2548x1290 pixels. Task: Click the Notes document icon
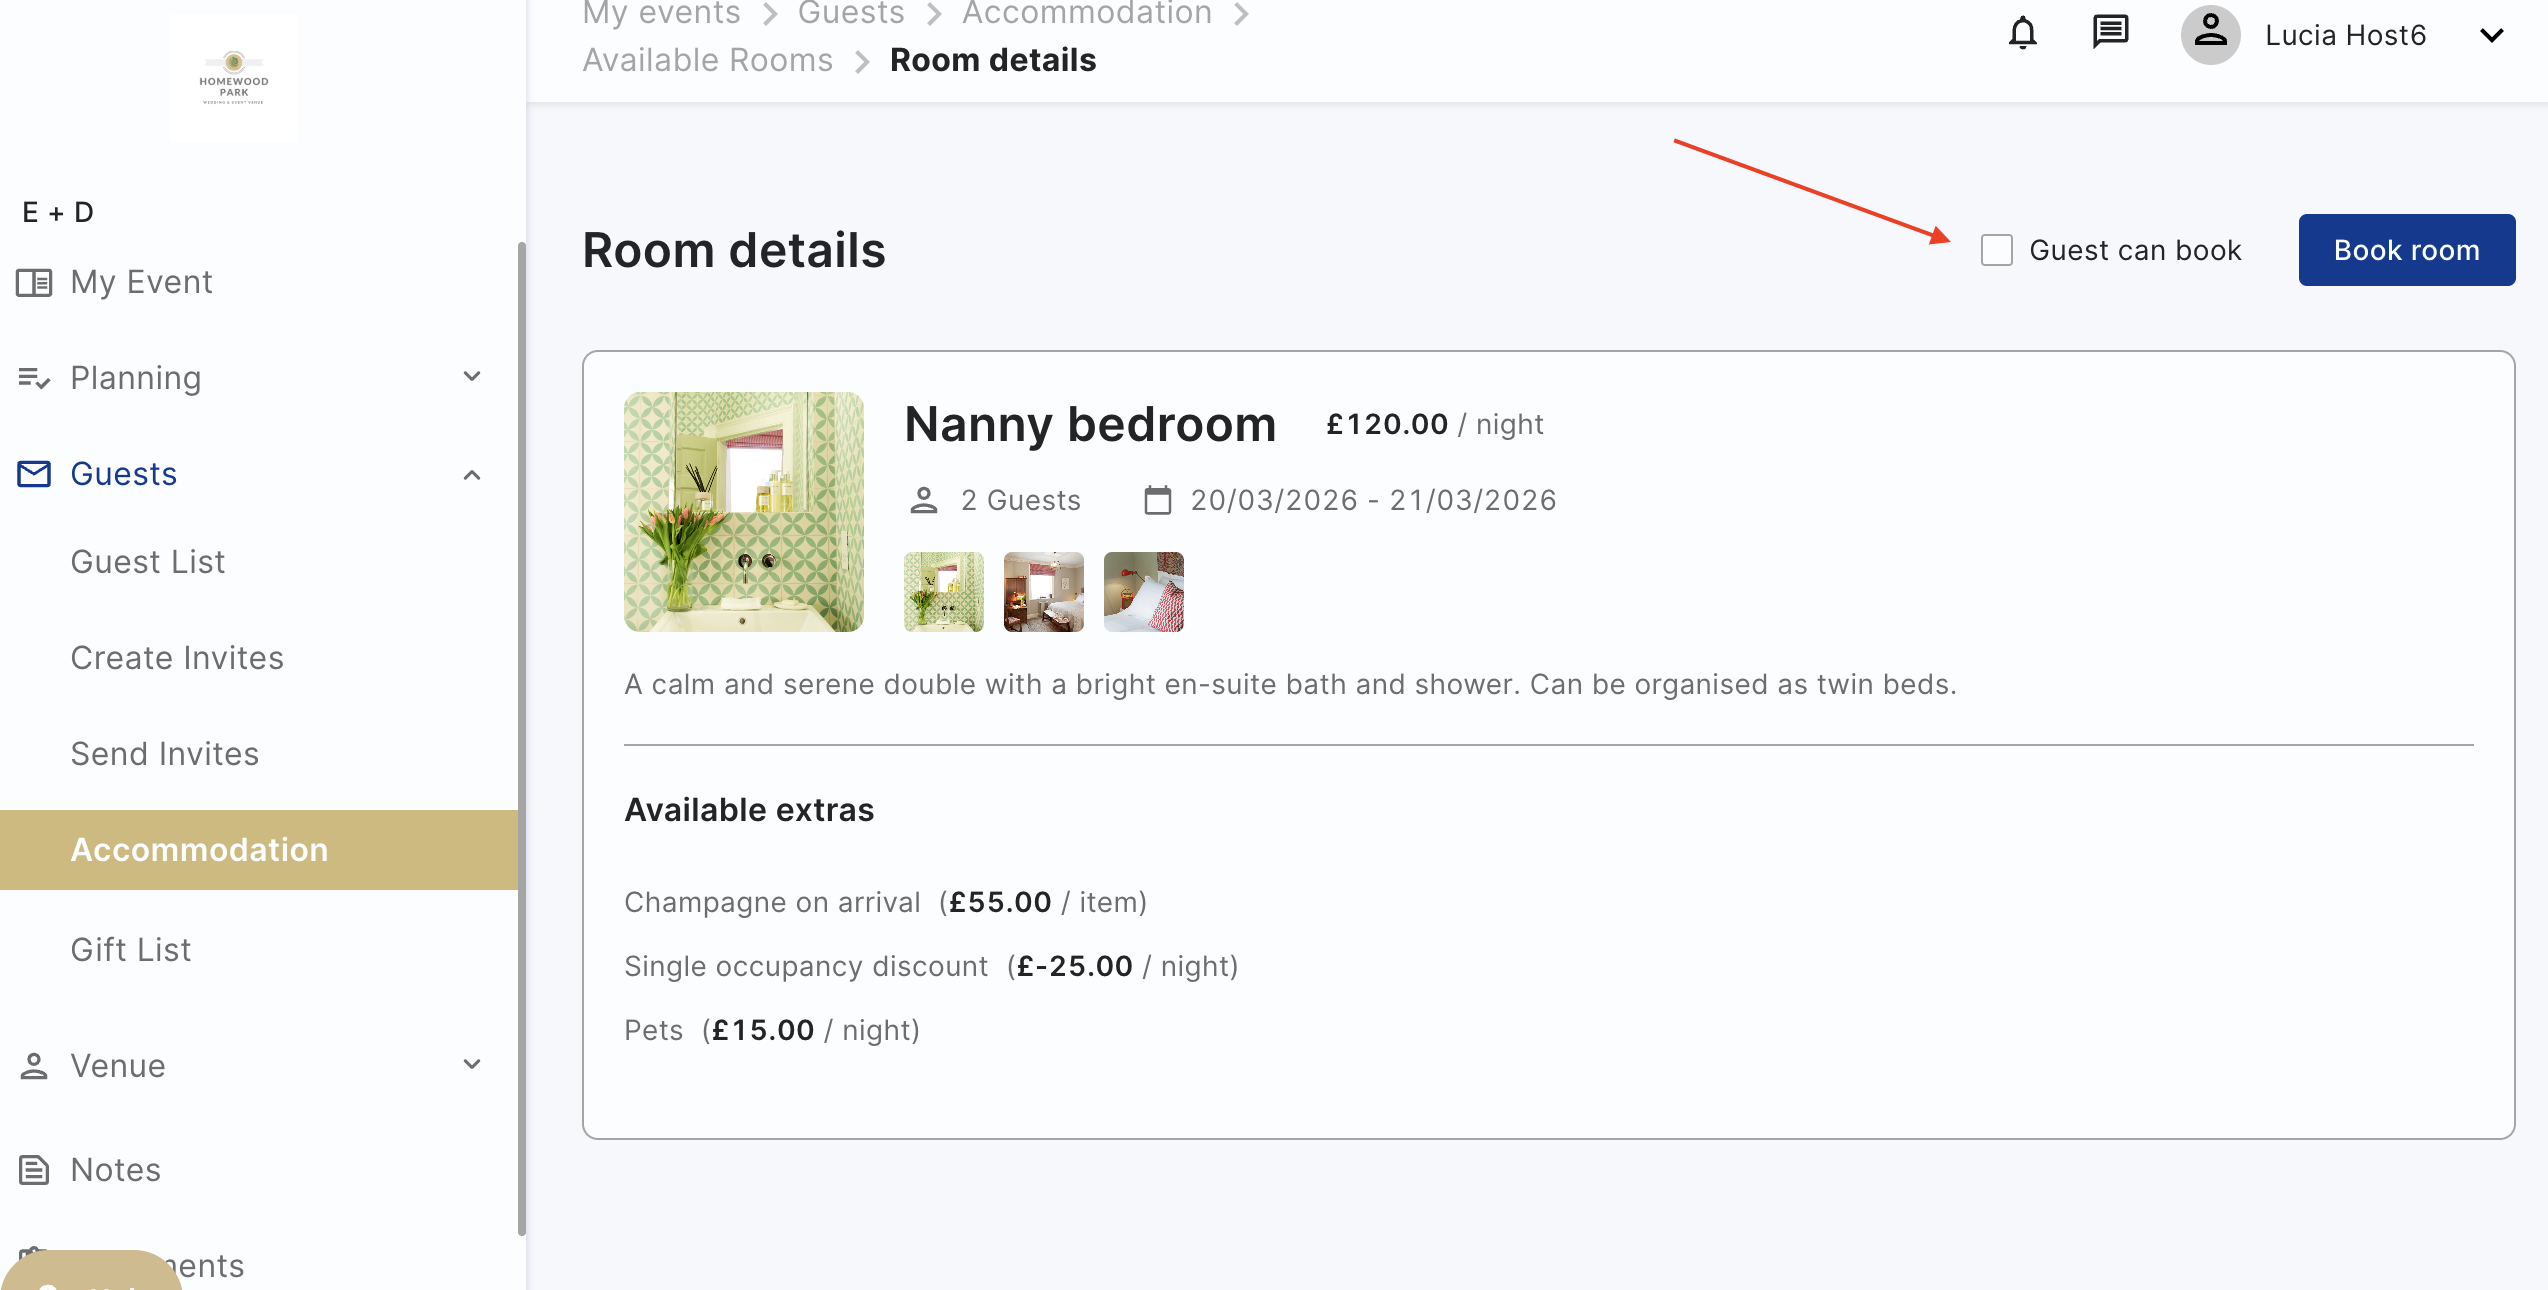tap(34, 1170)
